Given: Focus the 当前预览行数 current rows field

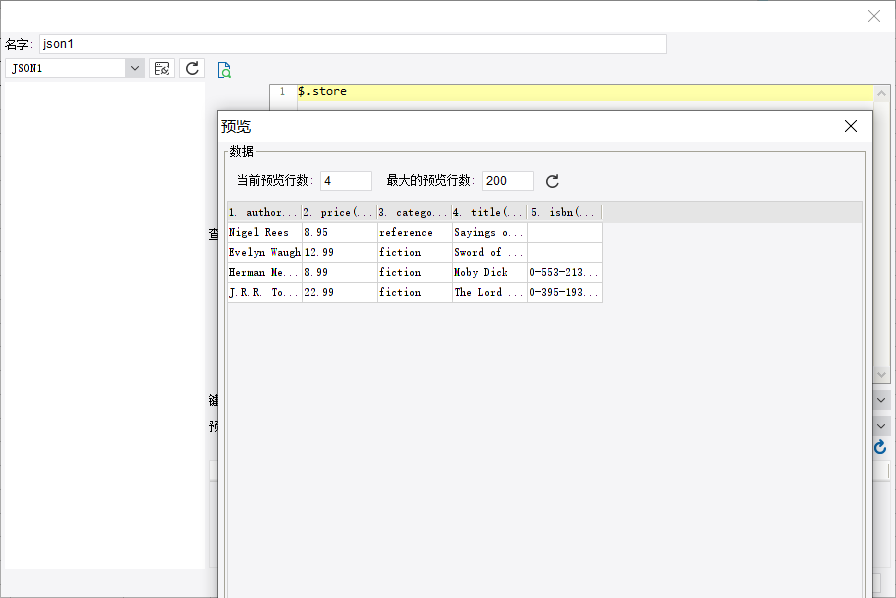Looking at the screenshot, I should pyautogui.click(x=345, y=181).
